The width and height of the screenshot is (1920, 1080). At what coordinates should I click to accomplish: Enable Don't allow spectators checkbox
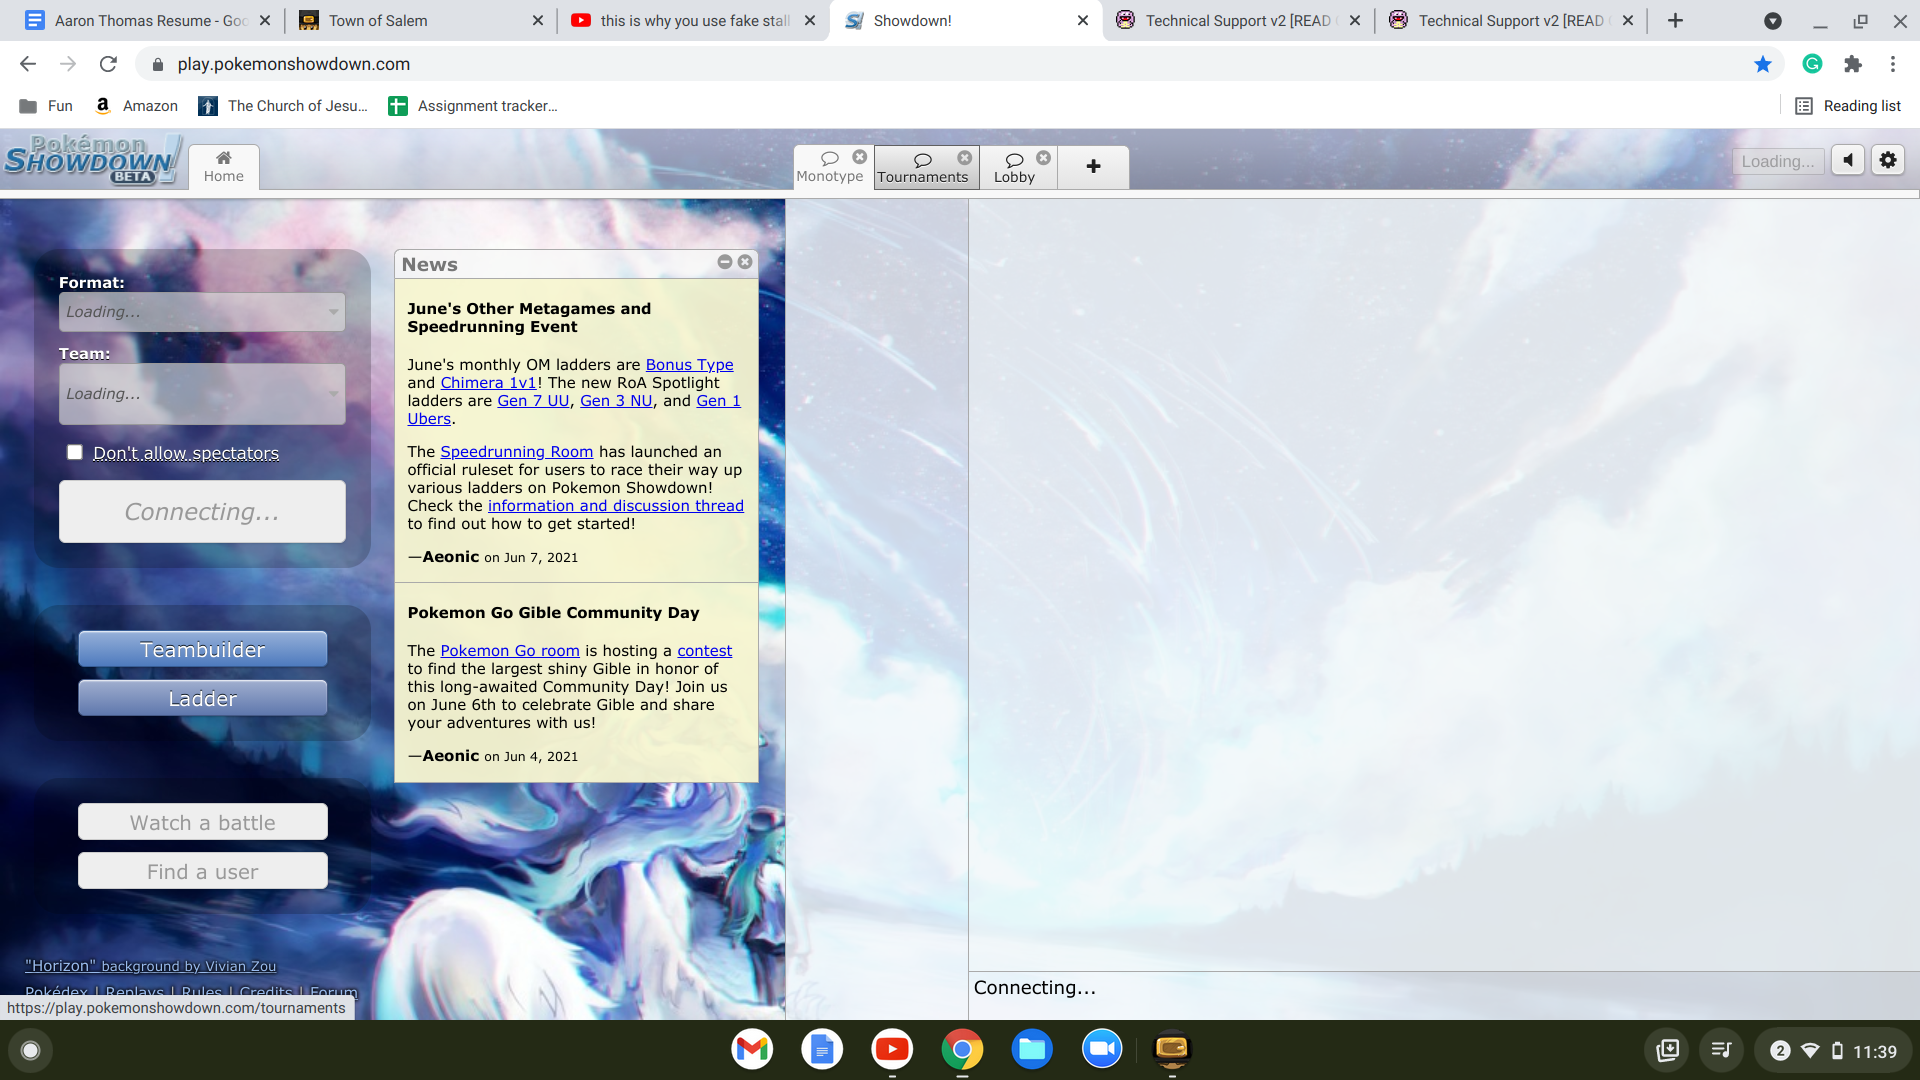point(75,452)
